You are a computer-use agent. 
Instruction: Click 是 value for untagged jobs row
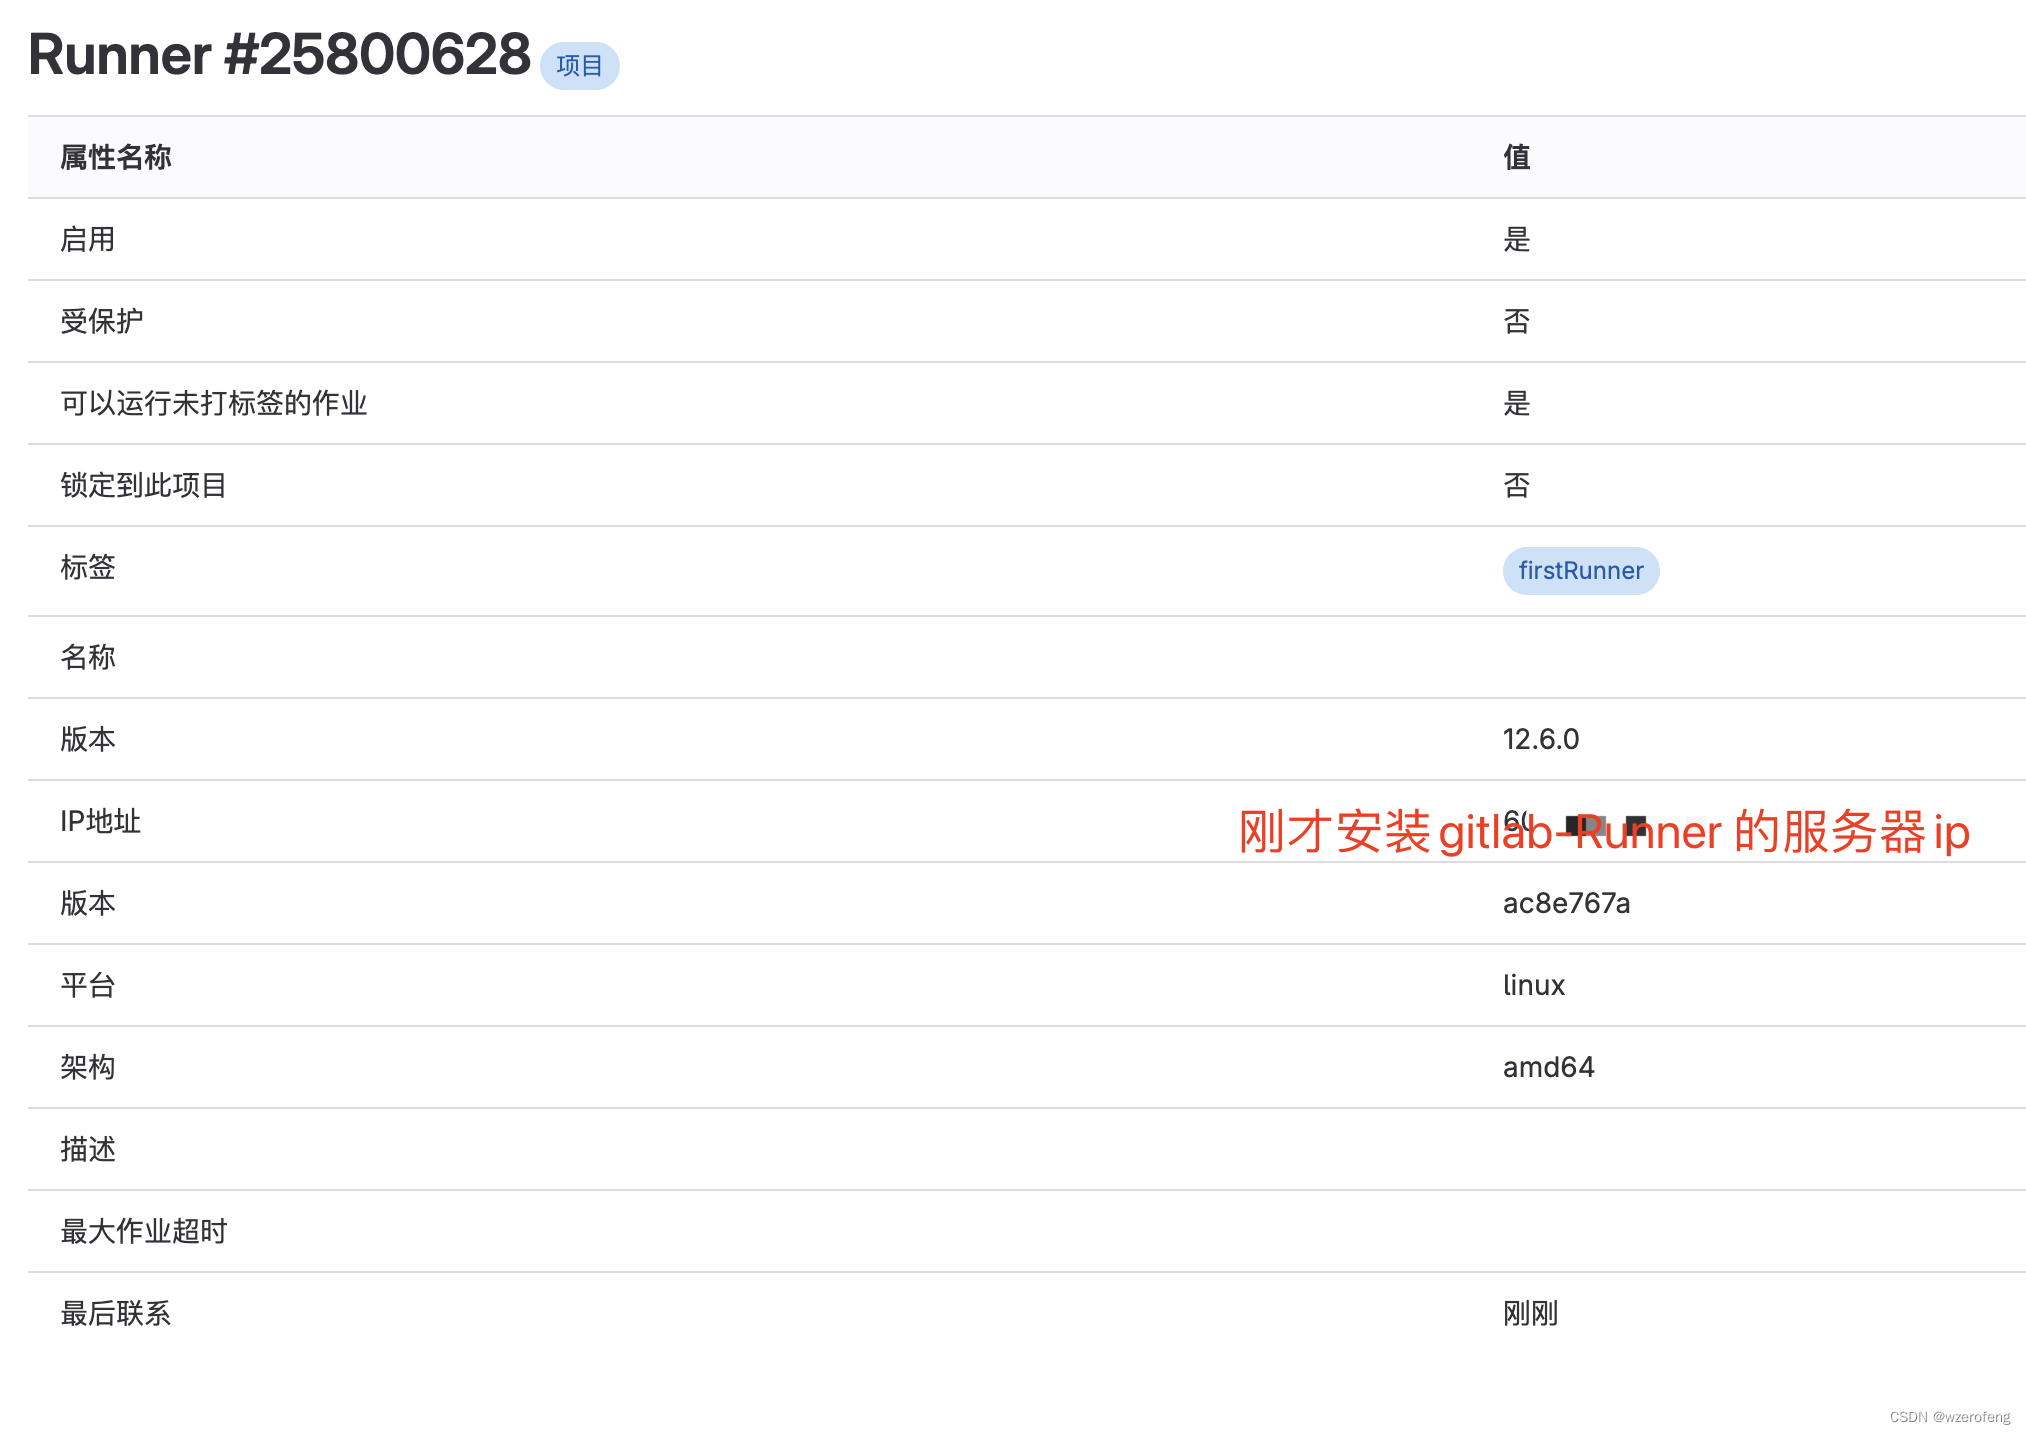coord(1516,403)
